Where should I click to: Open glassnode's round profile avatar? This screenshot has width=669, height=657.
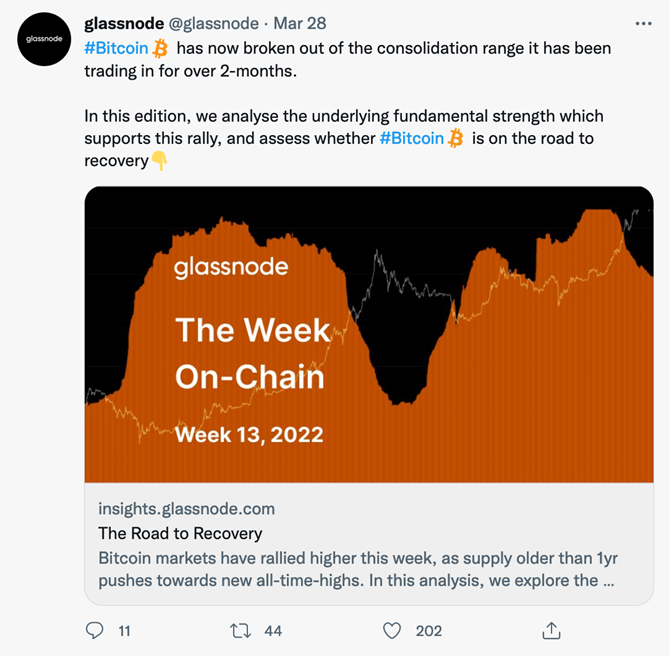point(44,39)
